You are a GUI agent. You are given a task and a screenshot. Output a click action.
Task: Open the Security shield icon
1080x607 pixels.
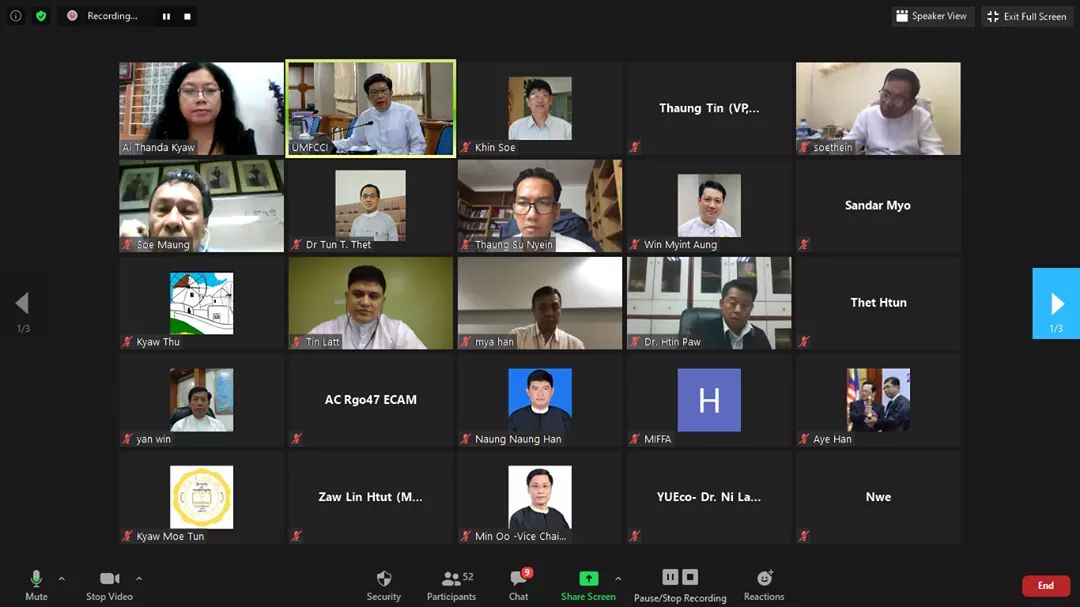(x=384, y=579)
